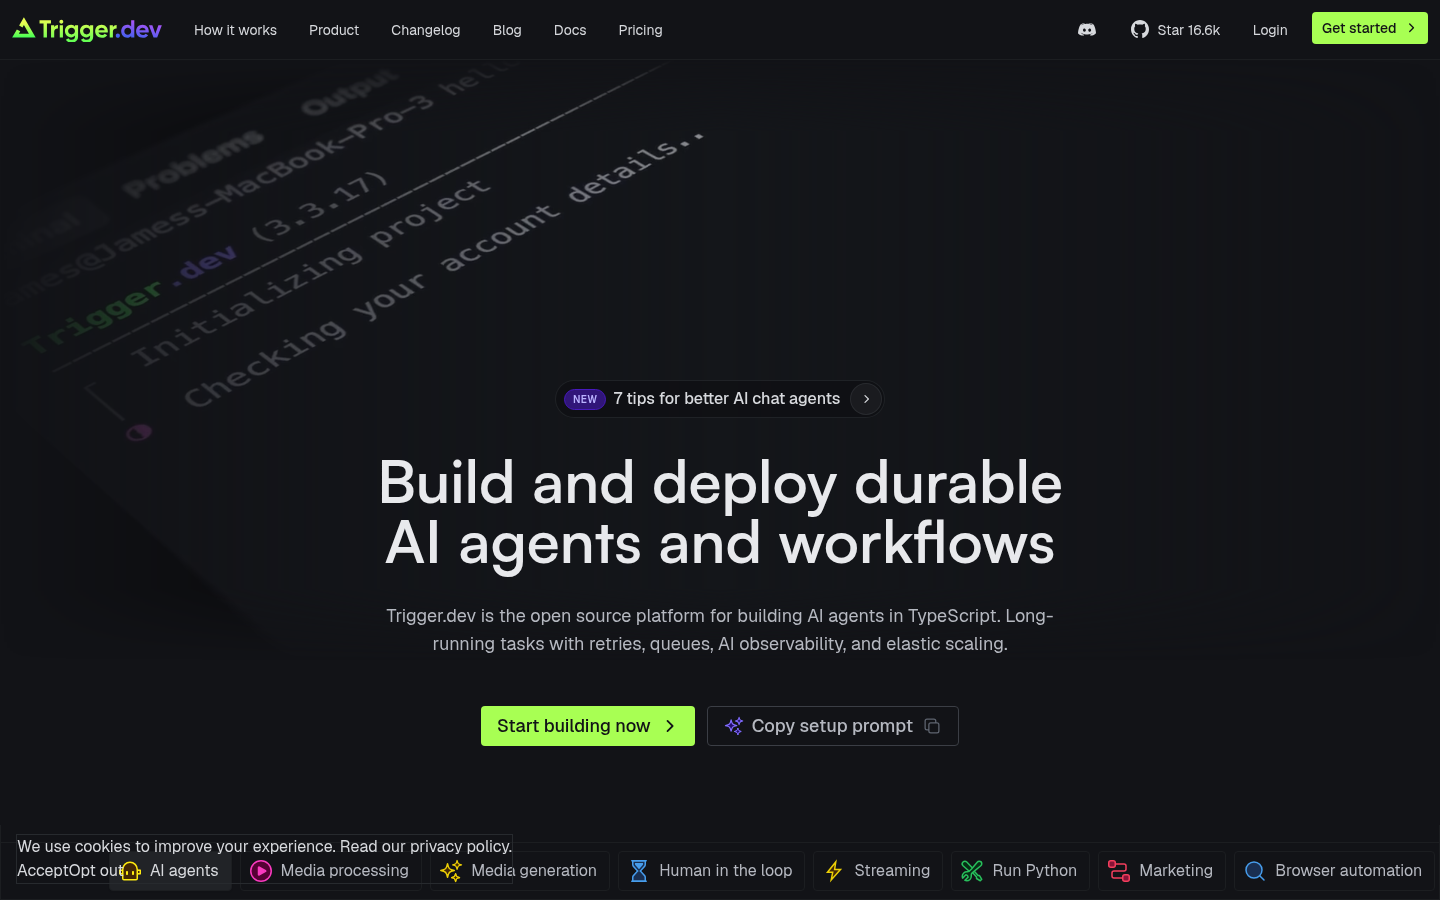Image resolution: width=1440 pixels, height=900 pixels.
Task: Click the Trigger.dev logo
Action: [x=87, y=30]
